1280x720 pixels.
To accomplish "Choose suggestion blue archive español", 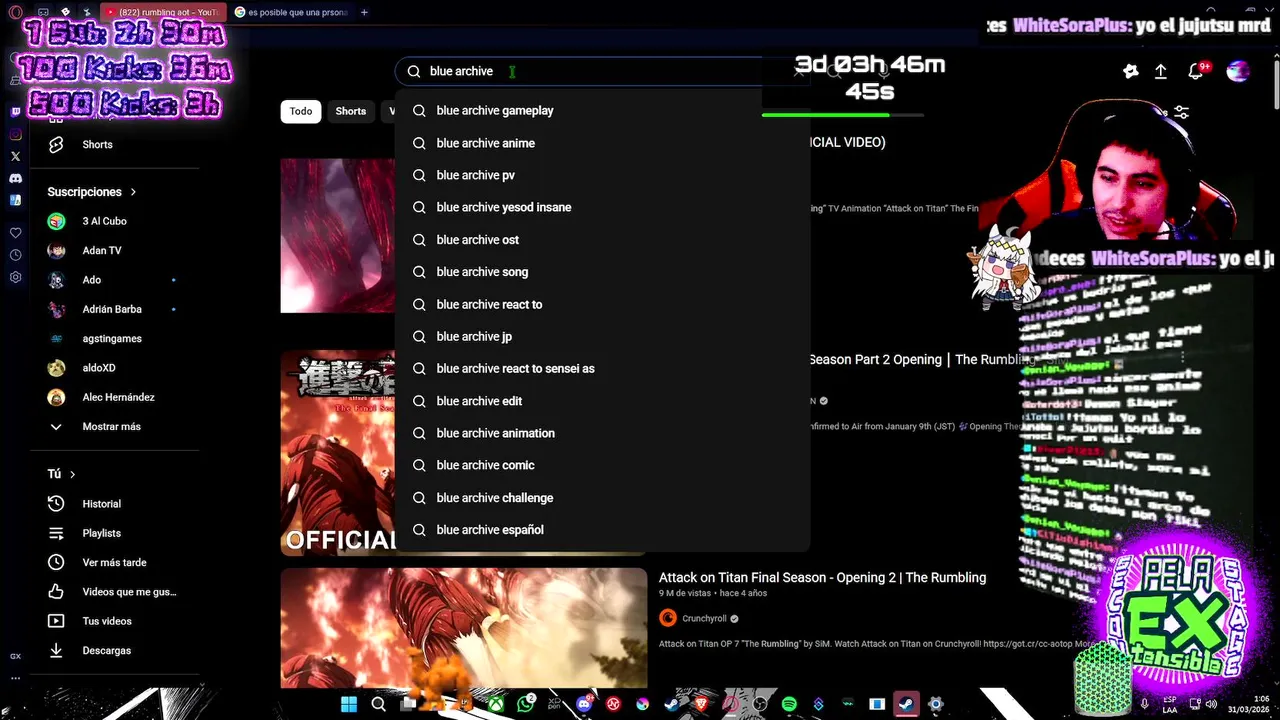I will coord(602,530).
